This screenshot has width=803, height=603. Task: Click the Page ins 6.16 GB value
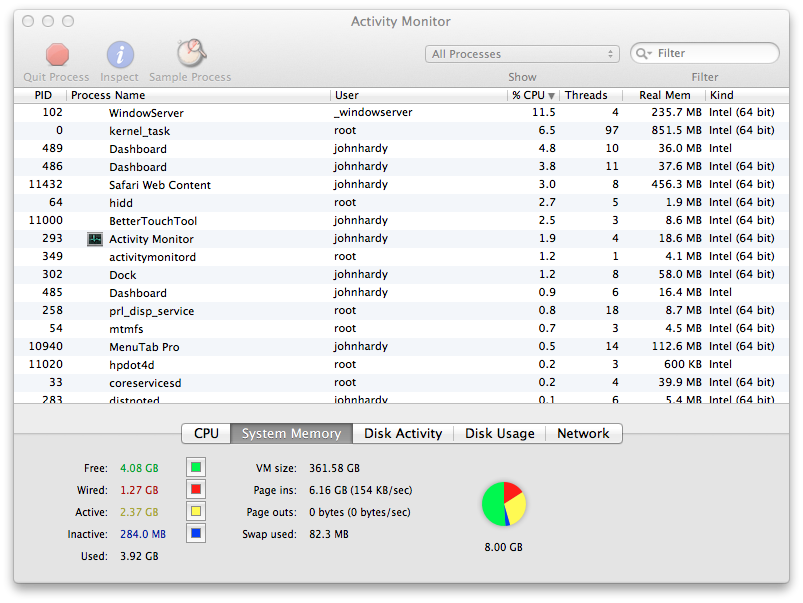(x=361, y=490)
